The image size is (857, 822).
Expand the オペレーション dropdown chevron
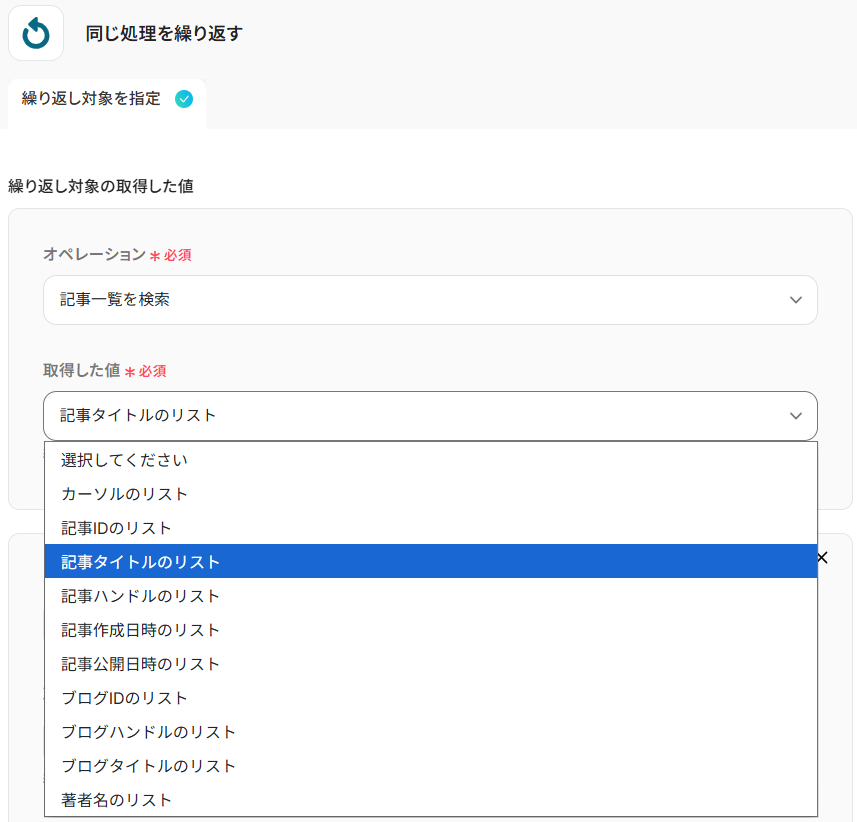tap(796, 300)
